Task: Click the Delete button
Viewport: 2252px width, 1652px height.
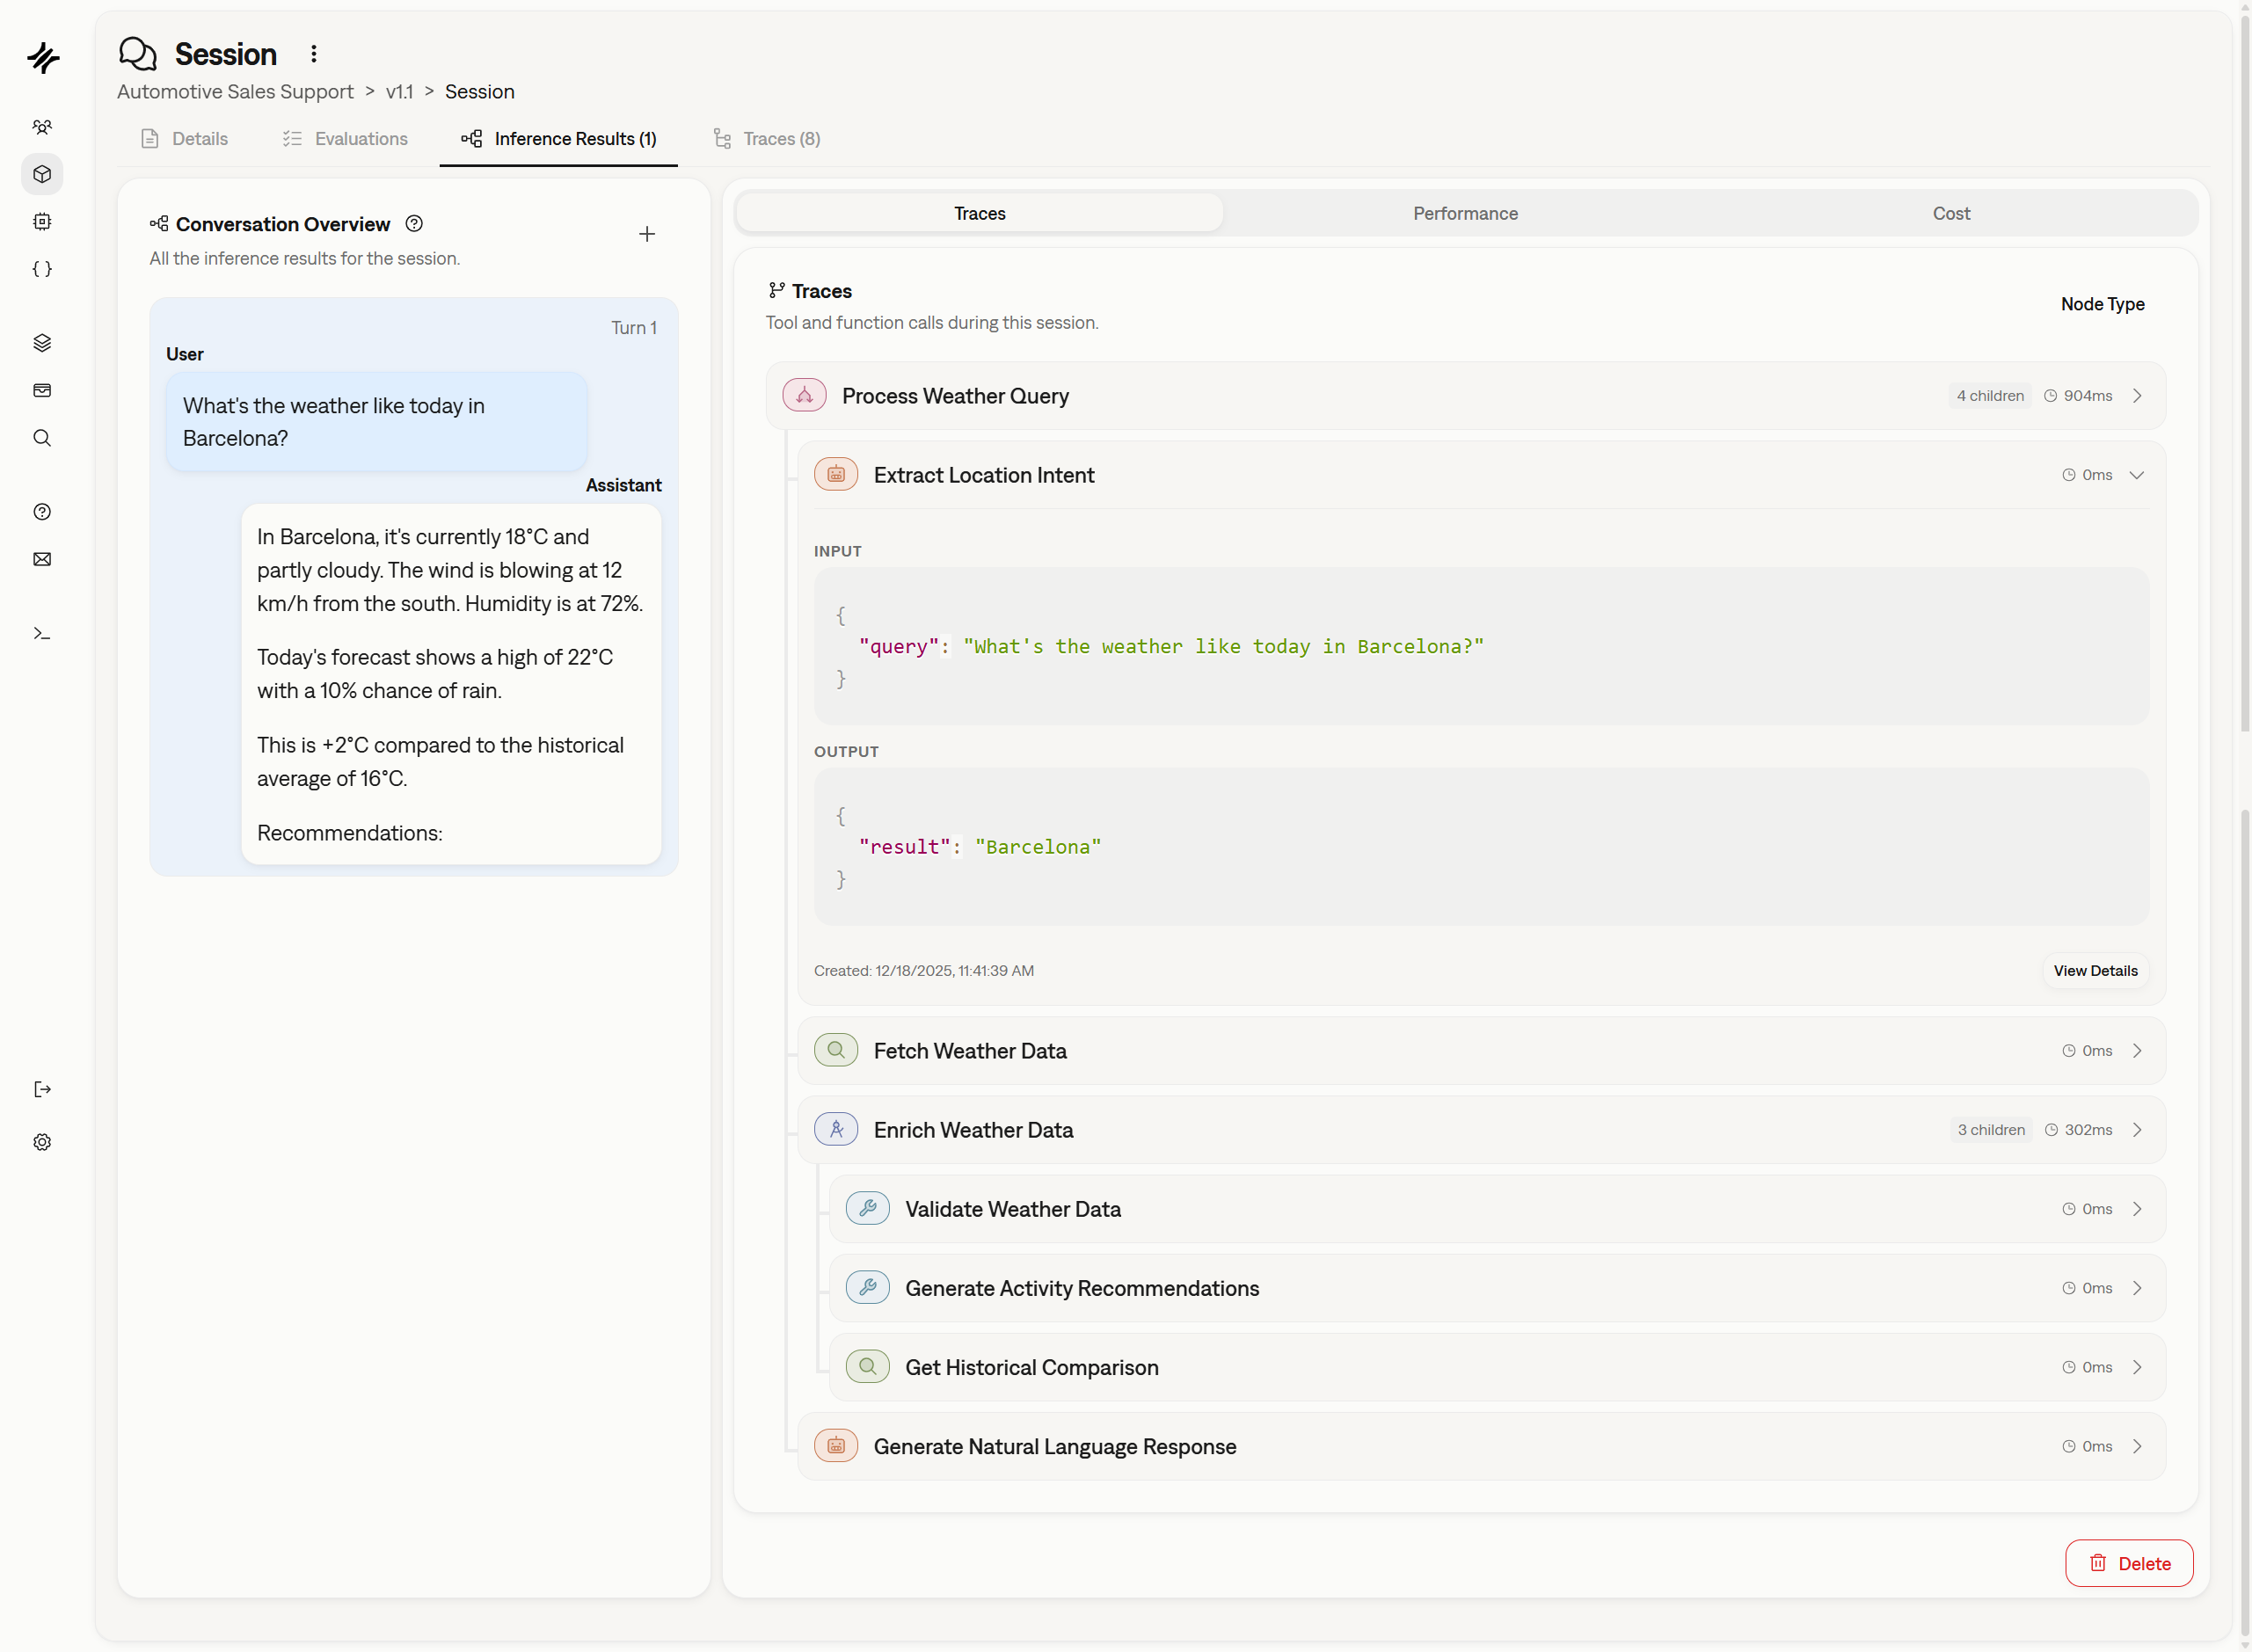Action: (x=2129, y=1563)
